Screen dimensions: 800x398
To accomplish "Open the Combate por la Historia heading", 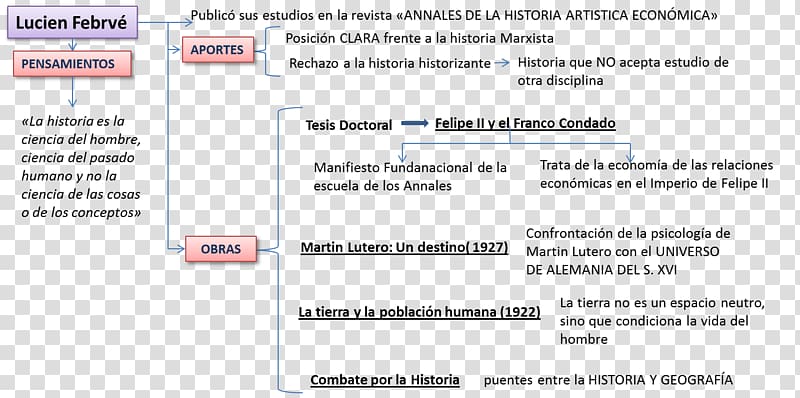I will 385,380.
